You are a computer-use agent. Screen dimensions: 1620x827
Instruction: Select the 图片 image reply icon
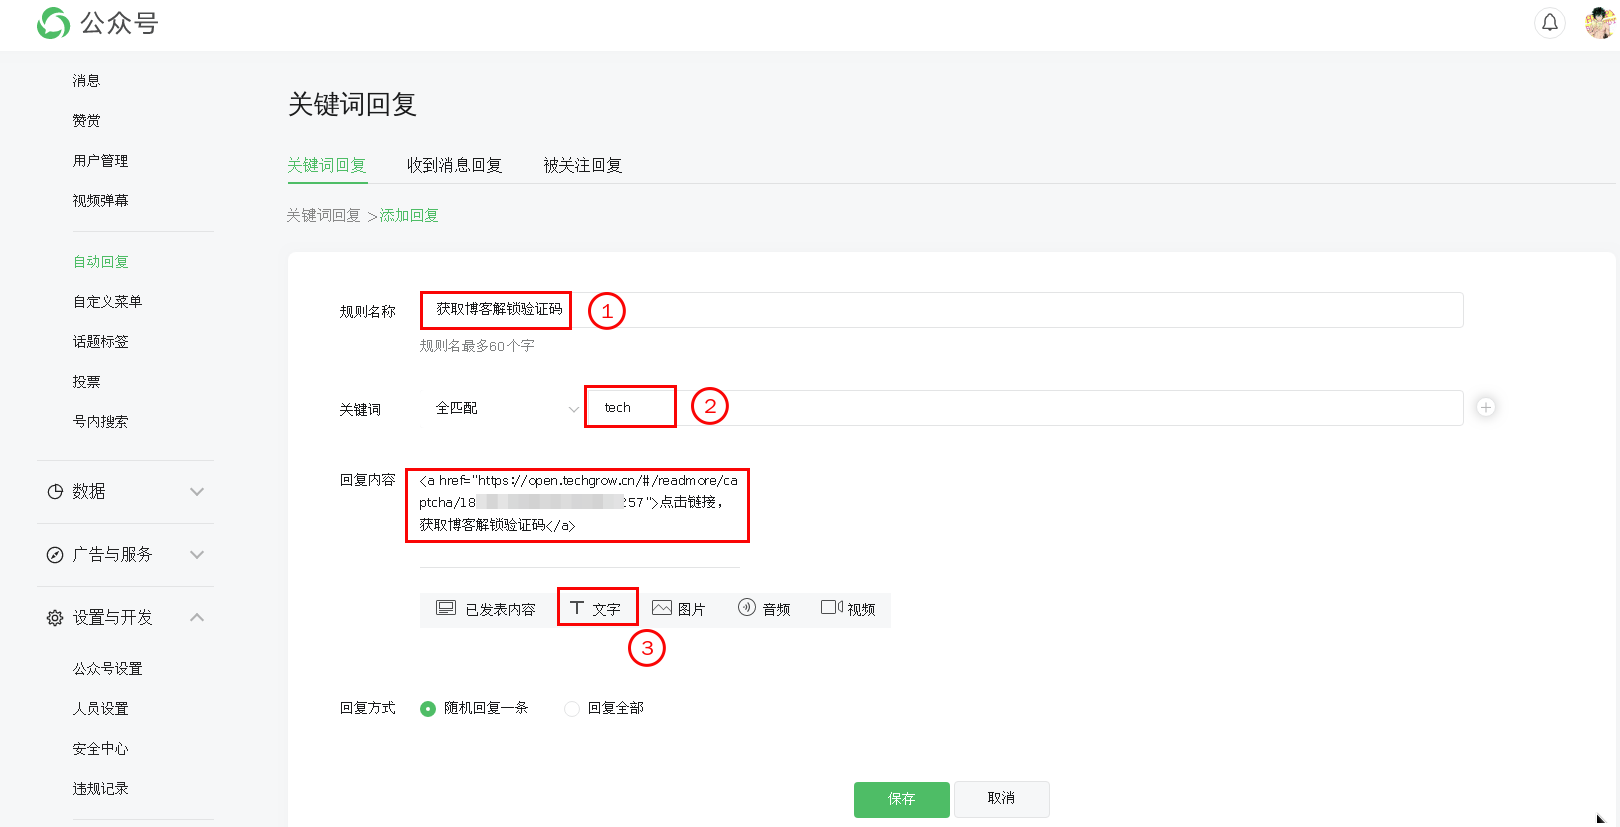(x=662, y=608)
